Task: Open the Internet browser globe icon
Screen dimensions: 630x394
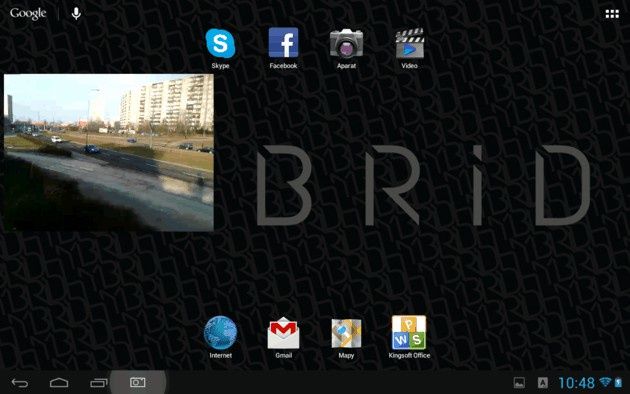Action: click(220, 333)
